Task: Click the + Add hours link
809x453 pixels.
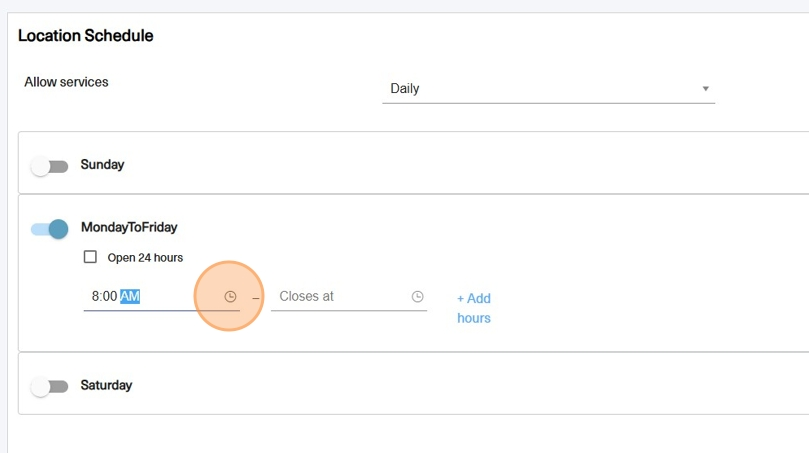Action: coord(474,308)
